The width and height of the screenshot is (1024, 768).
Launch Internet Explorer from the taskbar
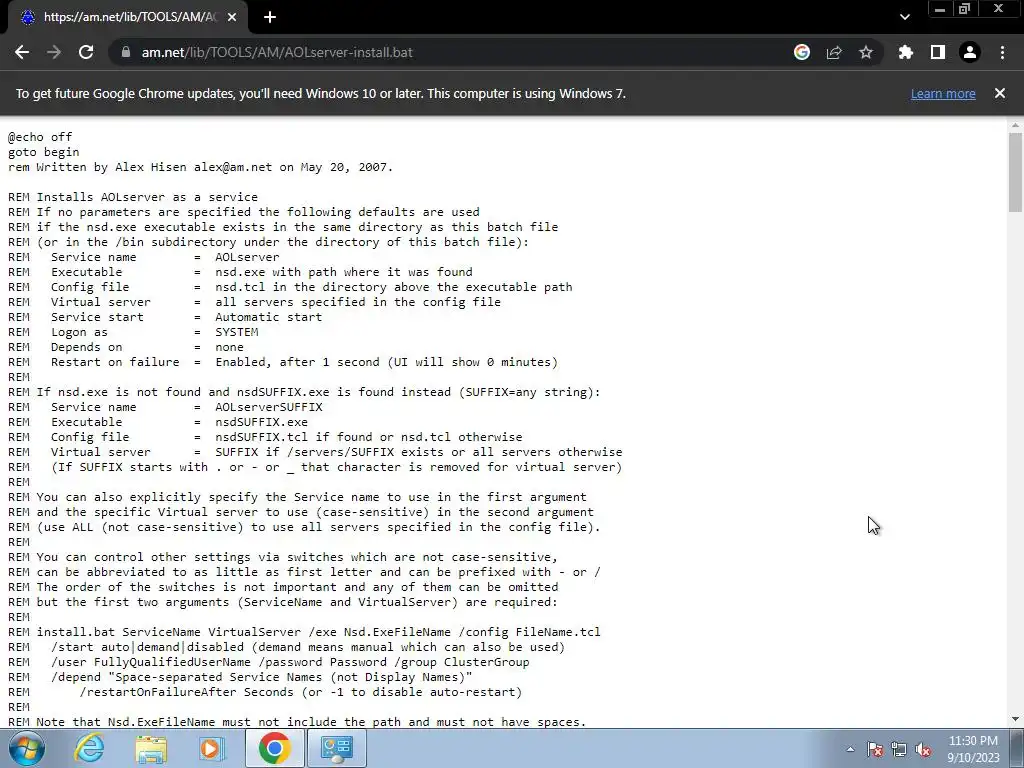(x=89, y=748)
